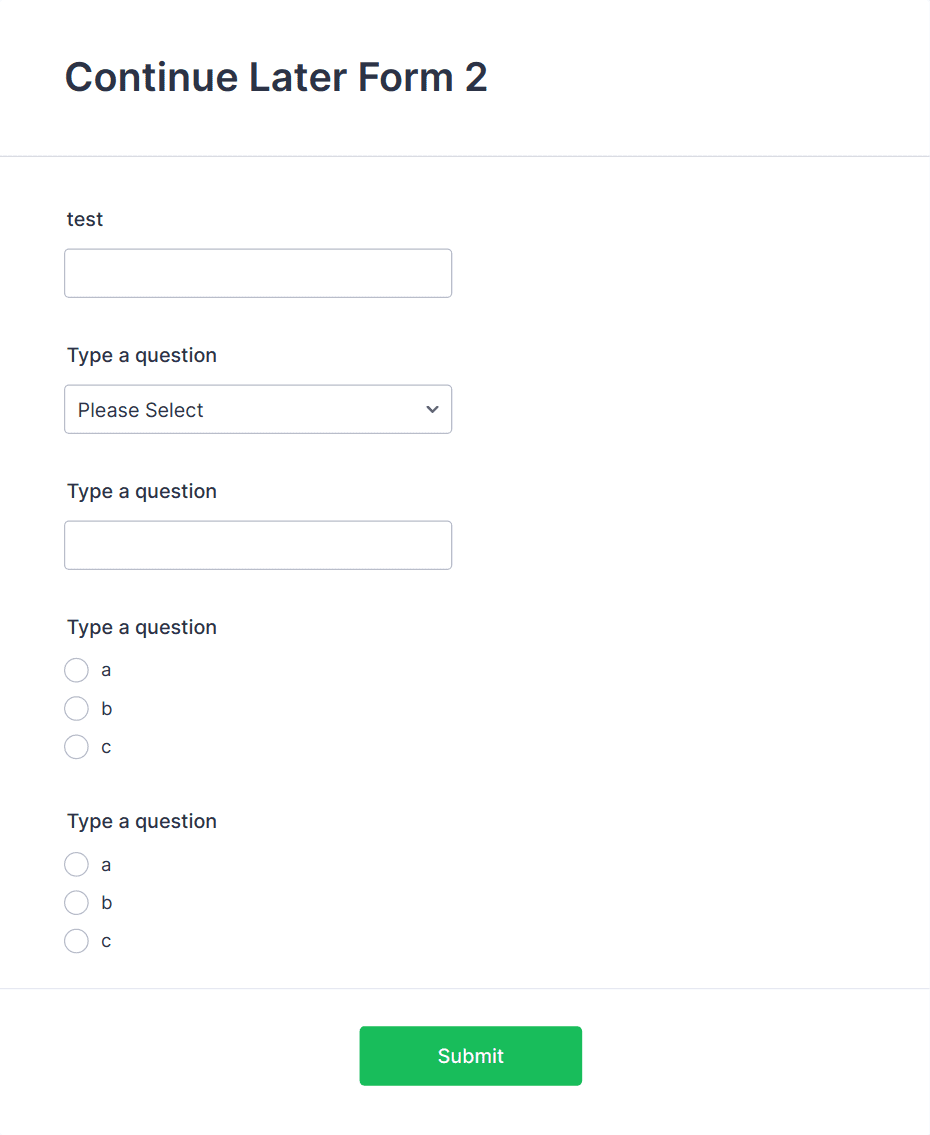Select radio option 'c' in the third question
The width and height of the screenshot is (930, 1135).
tap(76, 746)
